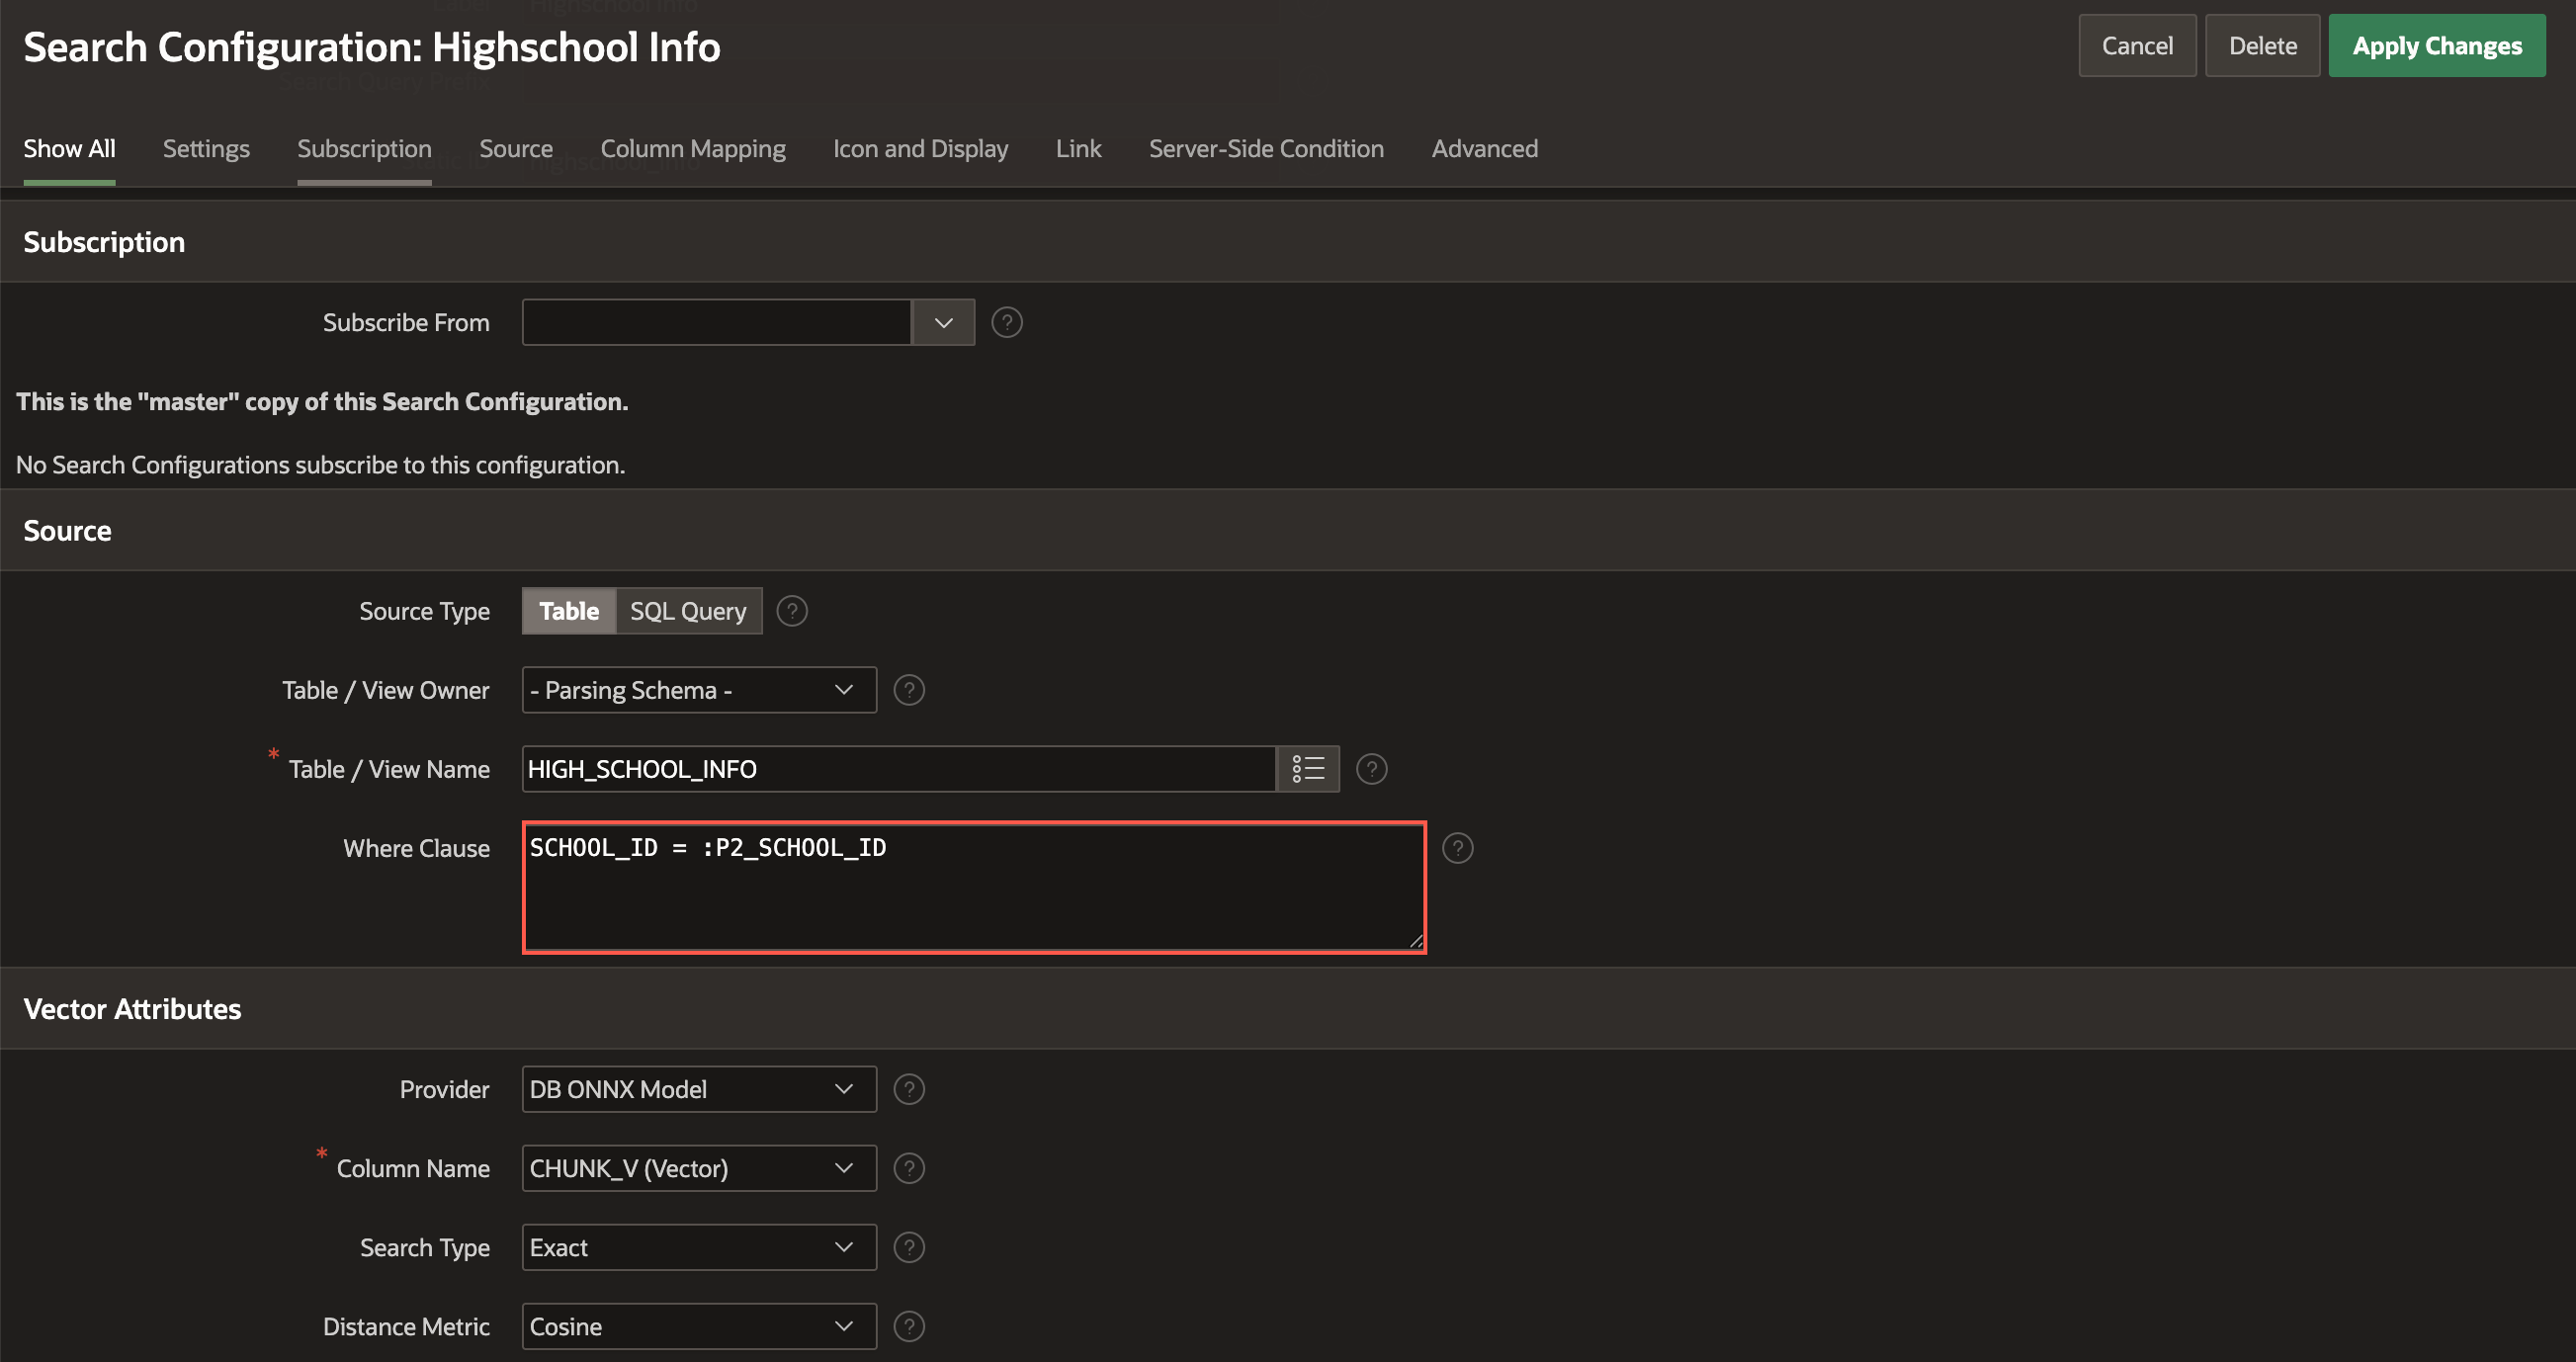The height and width of the screenshot is (1362, 2576).
Task: Click the 'Source' section heading
Action: (67, 530)
